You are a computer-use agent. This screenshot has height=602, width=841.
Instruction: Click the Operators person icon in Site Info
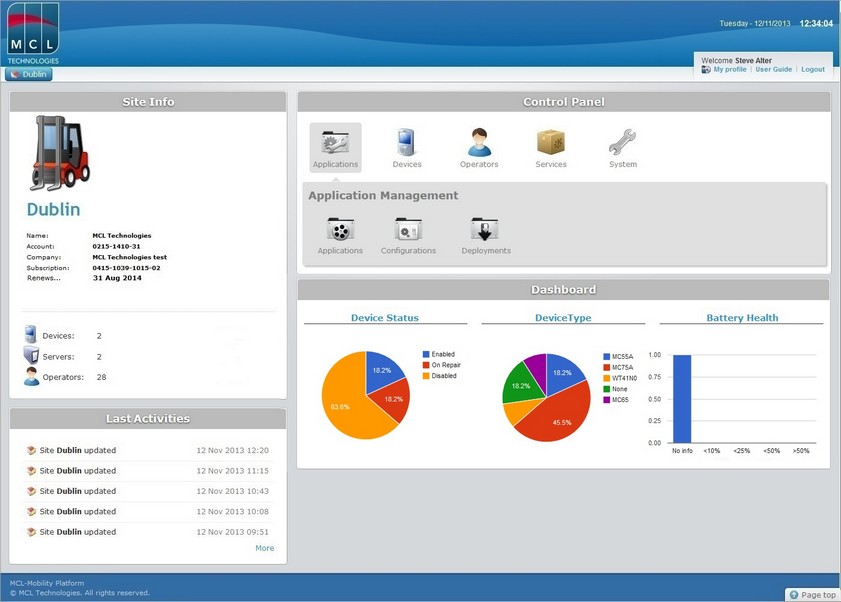coord(32,376)
